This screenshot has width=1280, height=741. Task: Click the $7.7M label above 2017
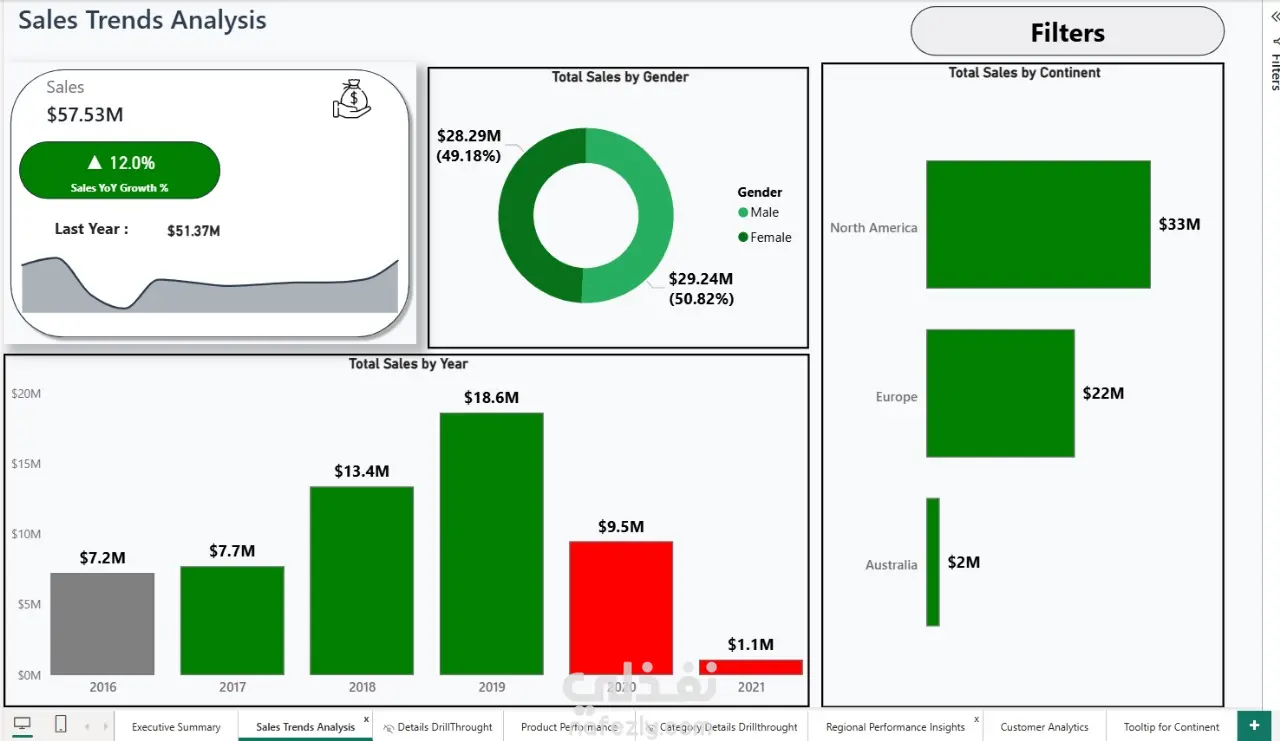(x=232, y=551)
